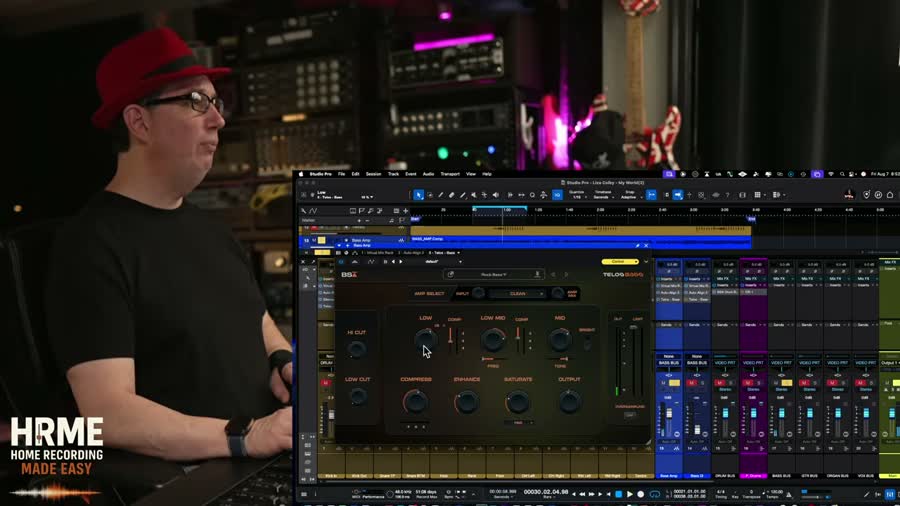Click the Amp Select button
This screenshot has height=506, width=900.
tap(429, 294)
